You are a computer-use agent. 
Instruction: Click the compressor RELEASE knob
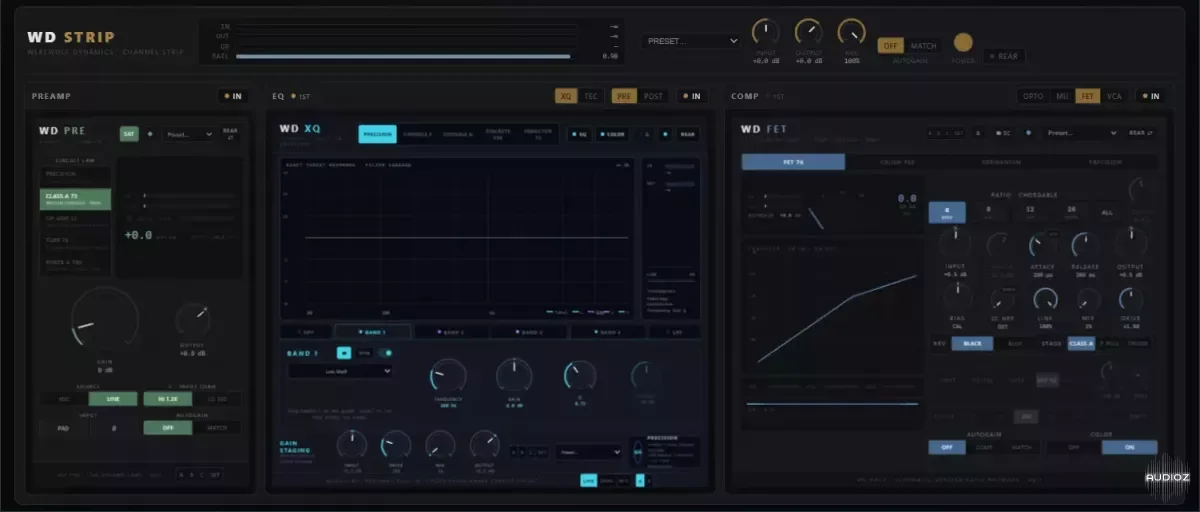pos(1085,245)
